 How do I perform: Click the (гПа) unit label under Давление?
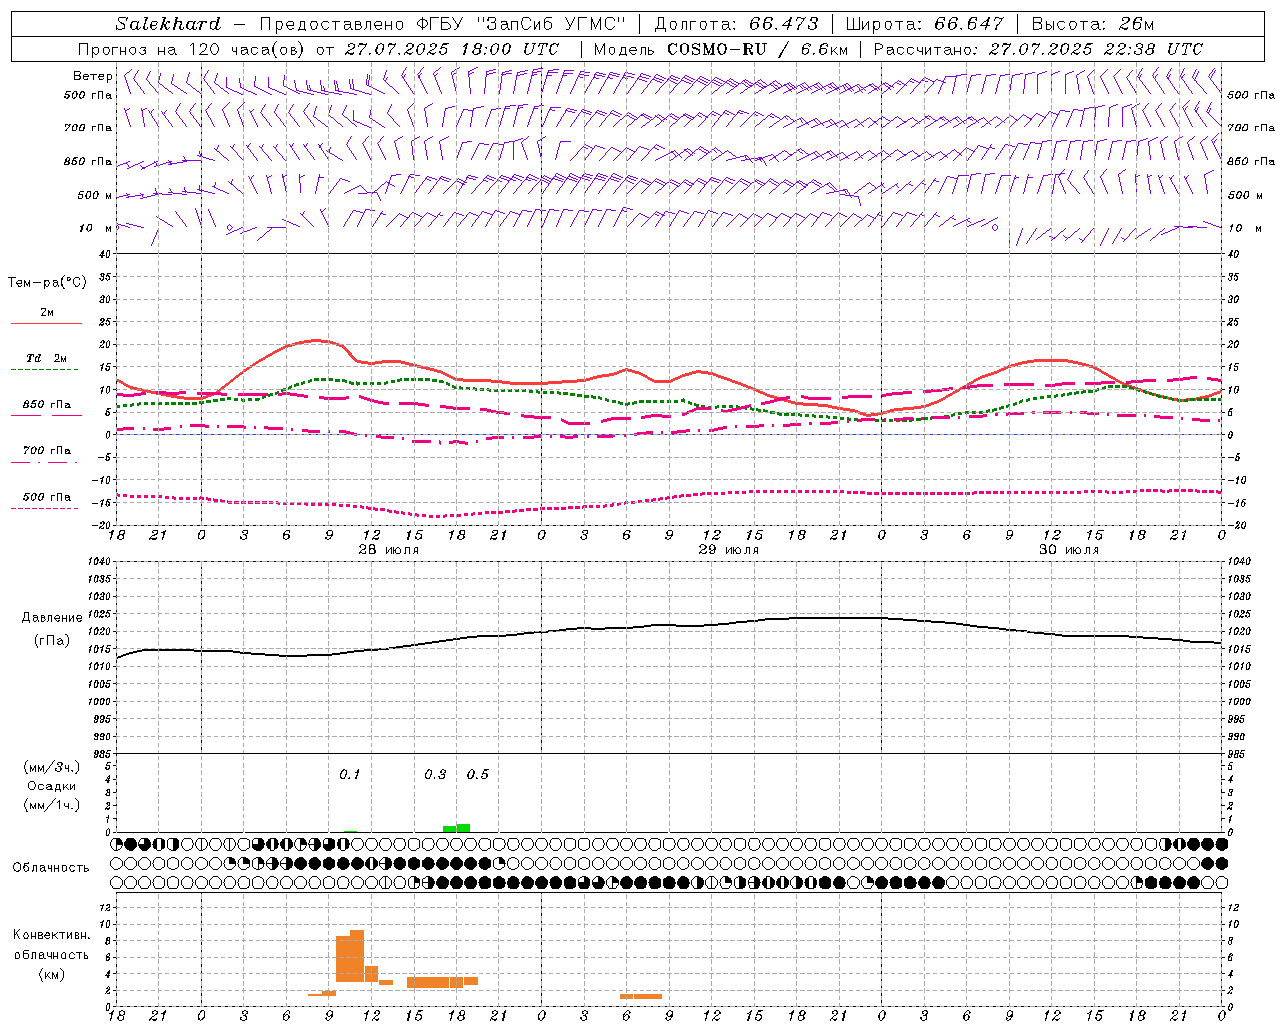[x=52, y=641]
